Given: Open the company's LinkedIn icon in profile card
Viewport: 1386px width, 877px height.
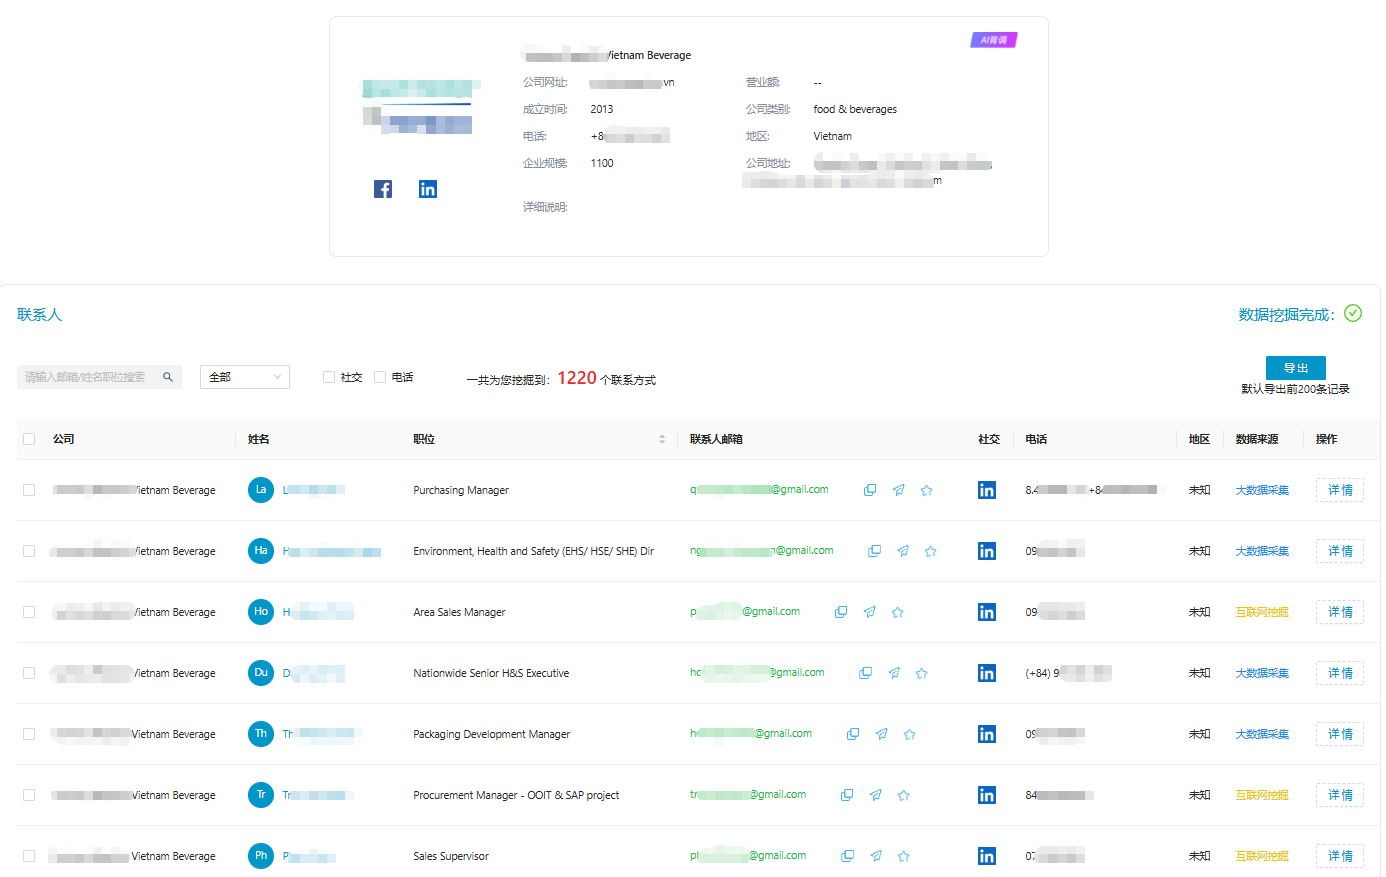Looking at the screenshot, I should point(428,189).
